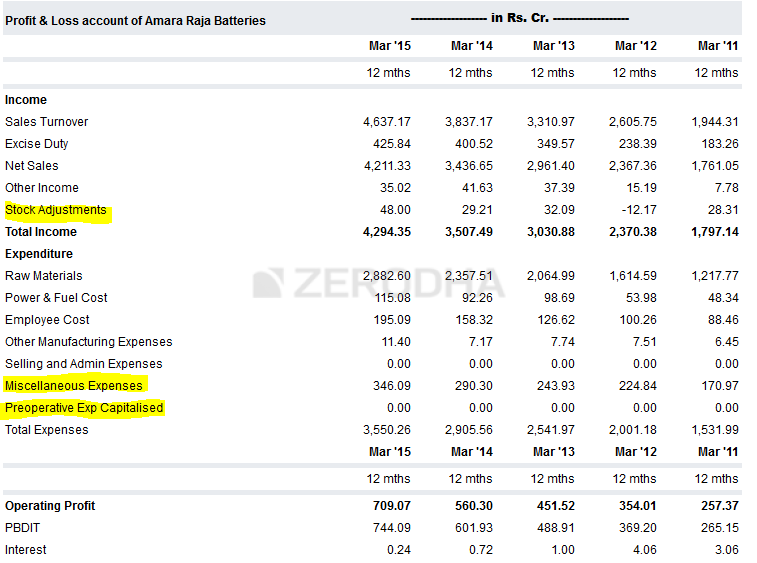Click Employee Cost value 88.46
The image size is (757, 563).
723,320
